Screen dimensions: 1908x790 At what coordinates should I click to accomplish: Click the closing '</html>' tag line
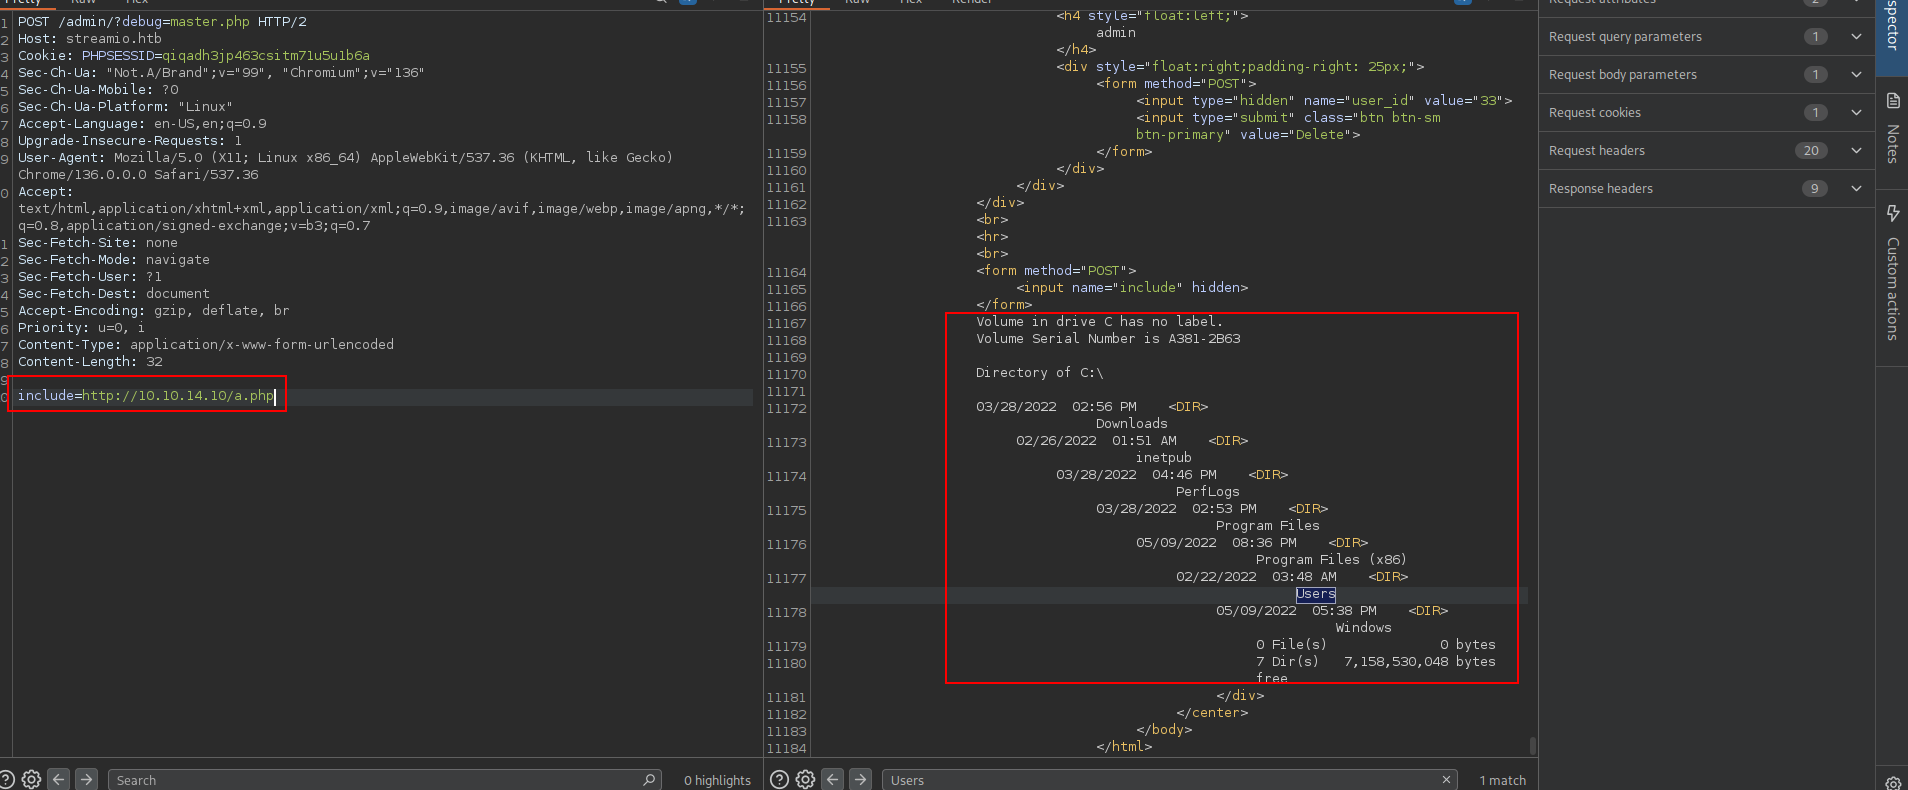point(1124,747)
